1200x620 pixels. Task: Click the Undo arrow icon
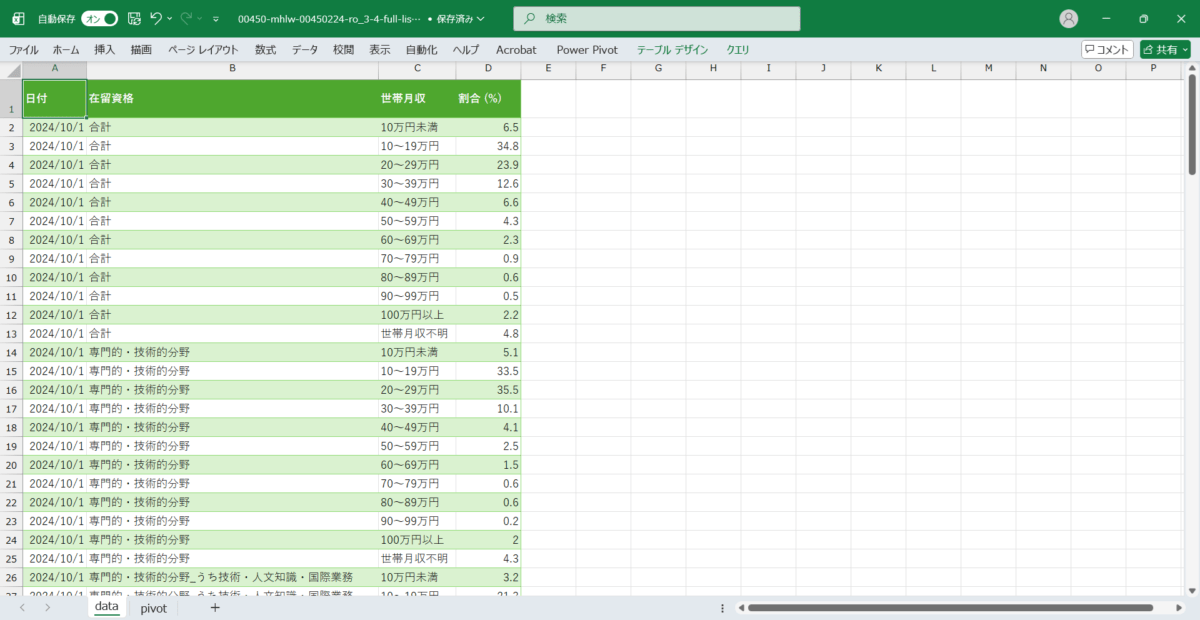point(156,19)
